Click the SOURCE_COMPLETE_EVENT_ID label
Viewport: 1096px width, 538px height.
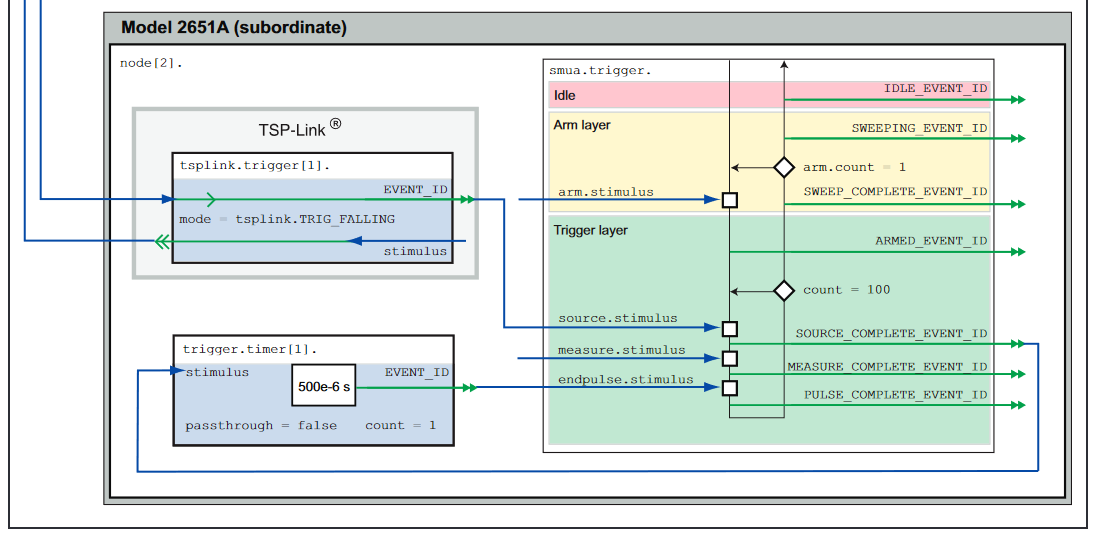pyautogui.click(x=891, y=333)
